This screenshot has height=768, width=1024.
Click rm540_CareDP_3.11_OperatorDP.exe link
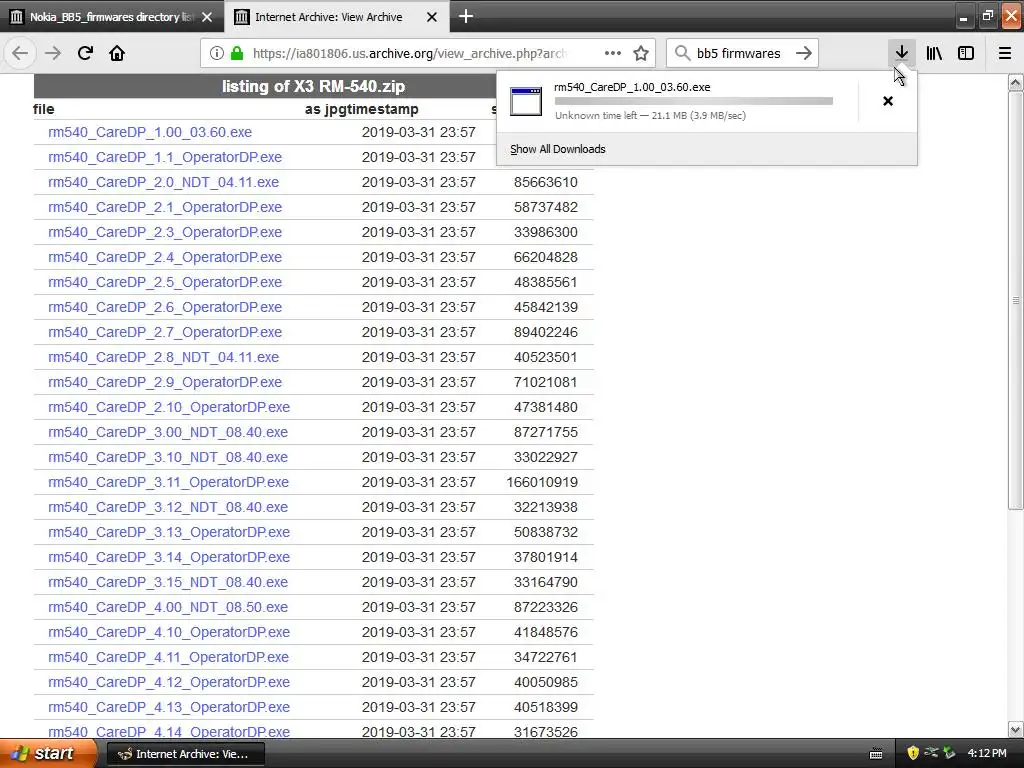click(x=168, y=482)
